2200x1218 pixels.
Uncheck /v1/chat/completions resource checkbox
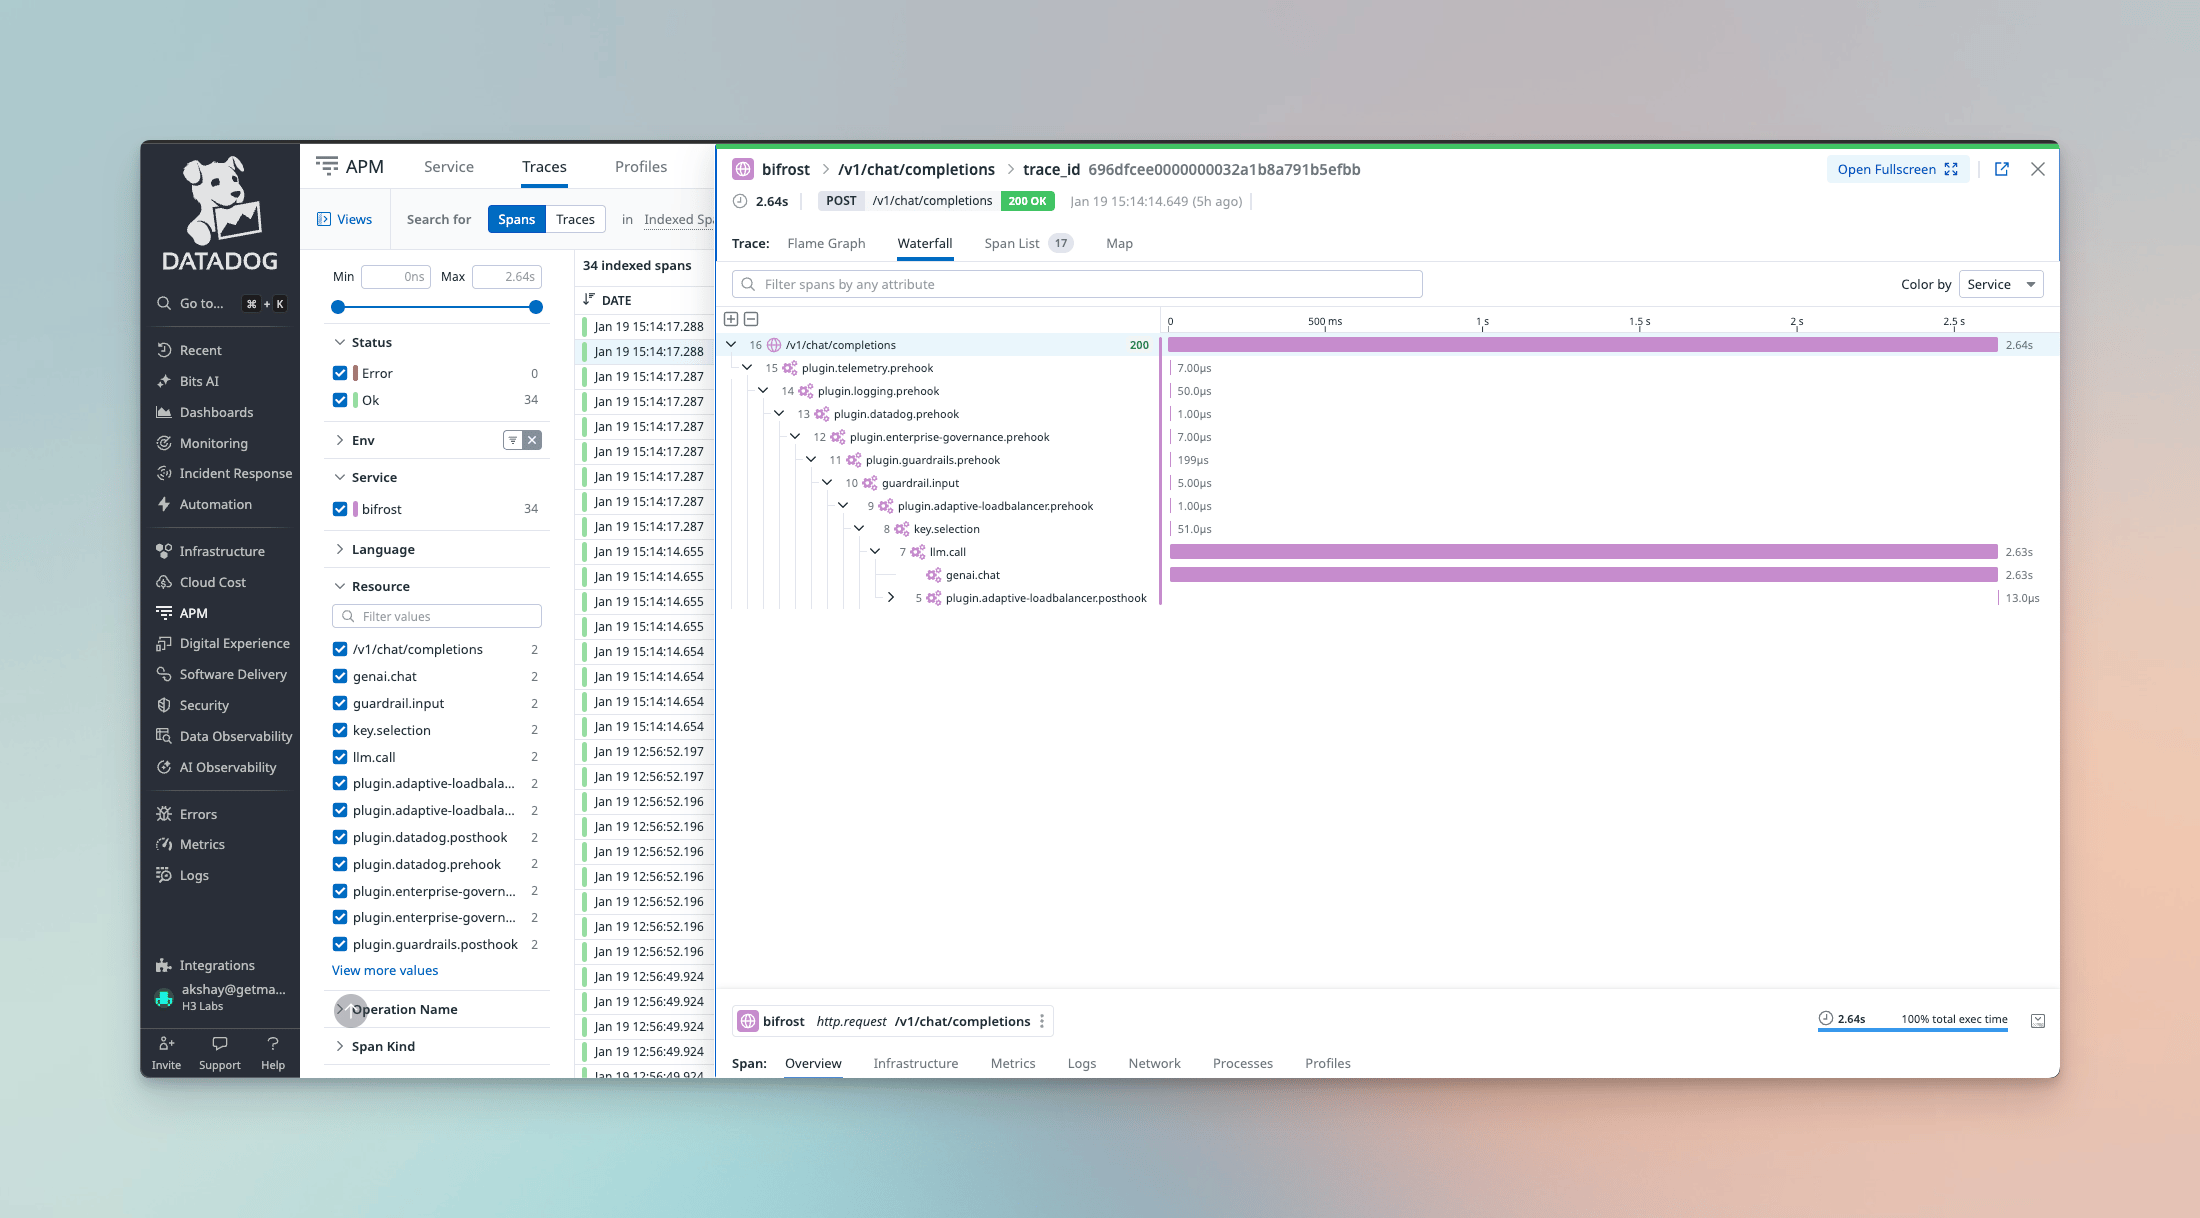tap(340, 649)
